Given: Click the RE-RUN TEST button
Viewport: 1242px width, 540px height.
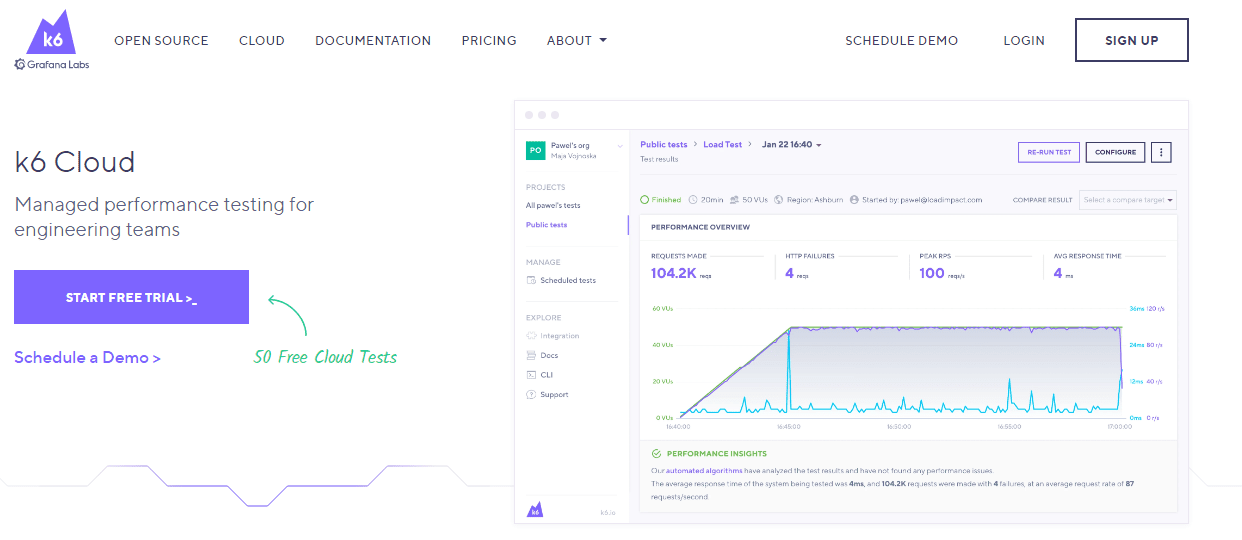Looking at the screenshot, I should 1047,152.
